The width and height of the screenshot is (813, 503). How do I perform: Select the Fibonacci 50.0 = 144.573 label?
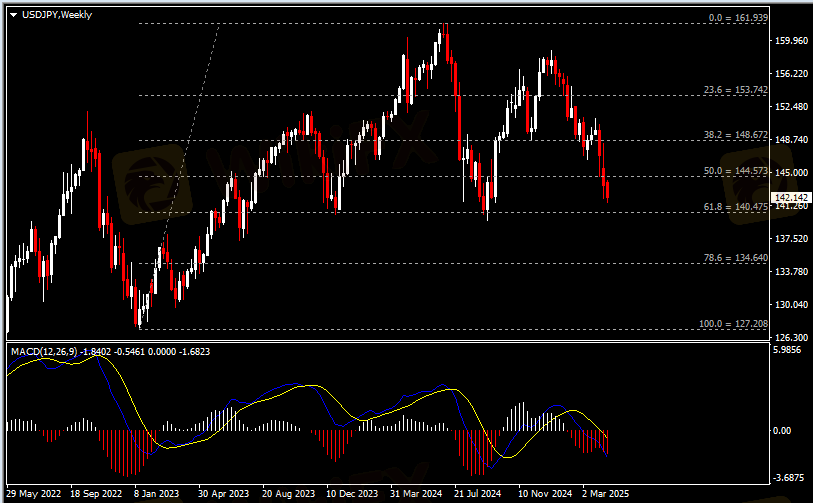tap(736, 171)
